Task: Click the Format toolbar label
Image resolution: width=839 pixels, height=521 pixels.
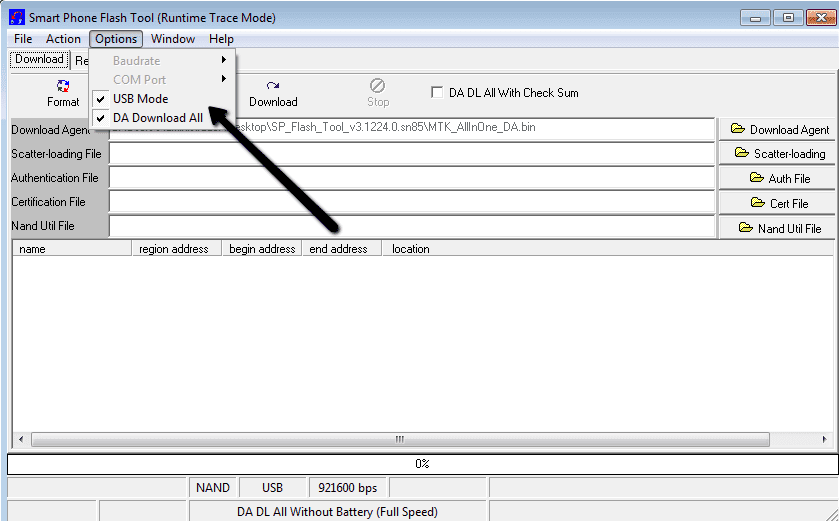Action: pyautogui.click(x=63, y=102)
